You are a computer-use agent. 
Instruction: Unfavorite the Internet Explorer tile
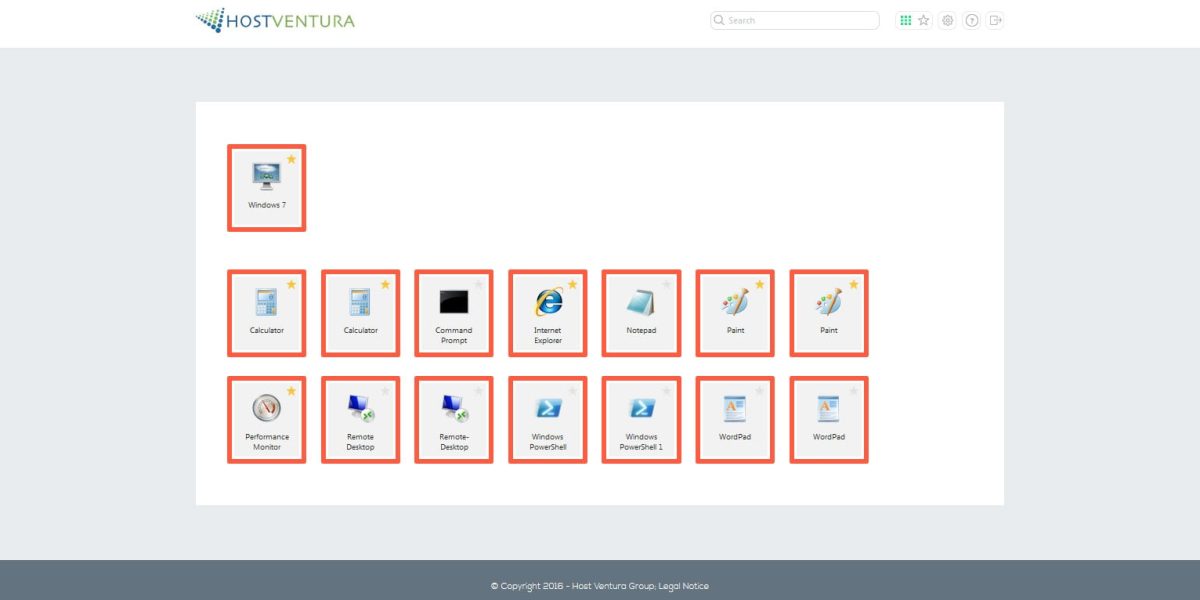pyautogui.click(x=571, y=283)
